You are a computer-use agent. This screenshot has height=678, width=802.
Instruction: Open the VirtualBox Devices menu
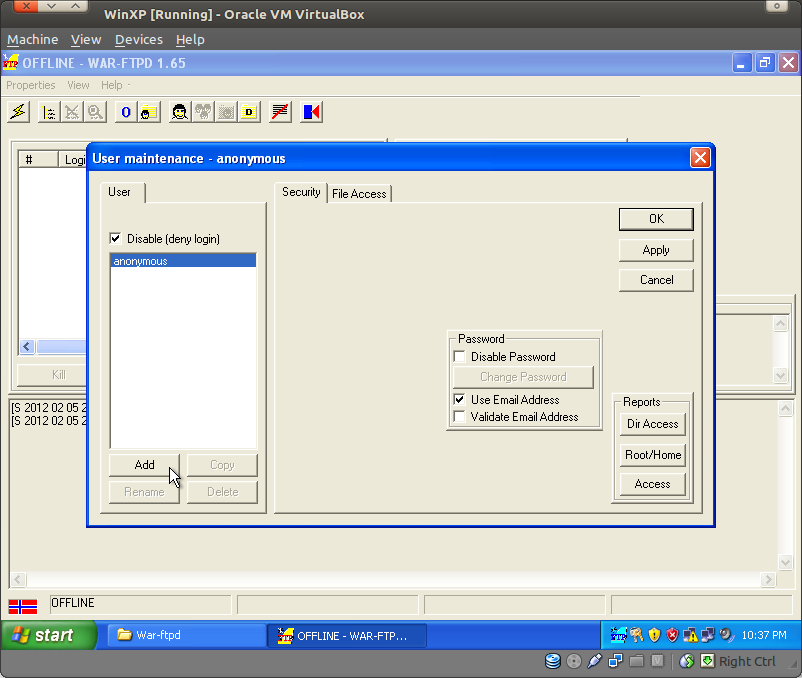[139, 39]
